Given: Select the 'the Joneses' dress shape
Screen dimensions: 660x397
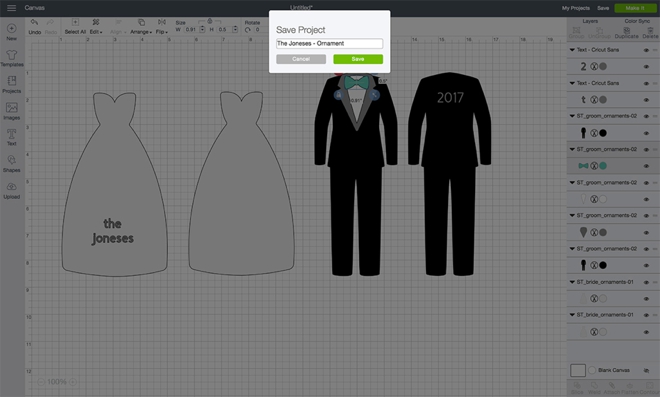Looking at the screenshot, I should coord(114,184).
